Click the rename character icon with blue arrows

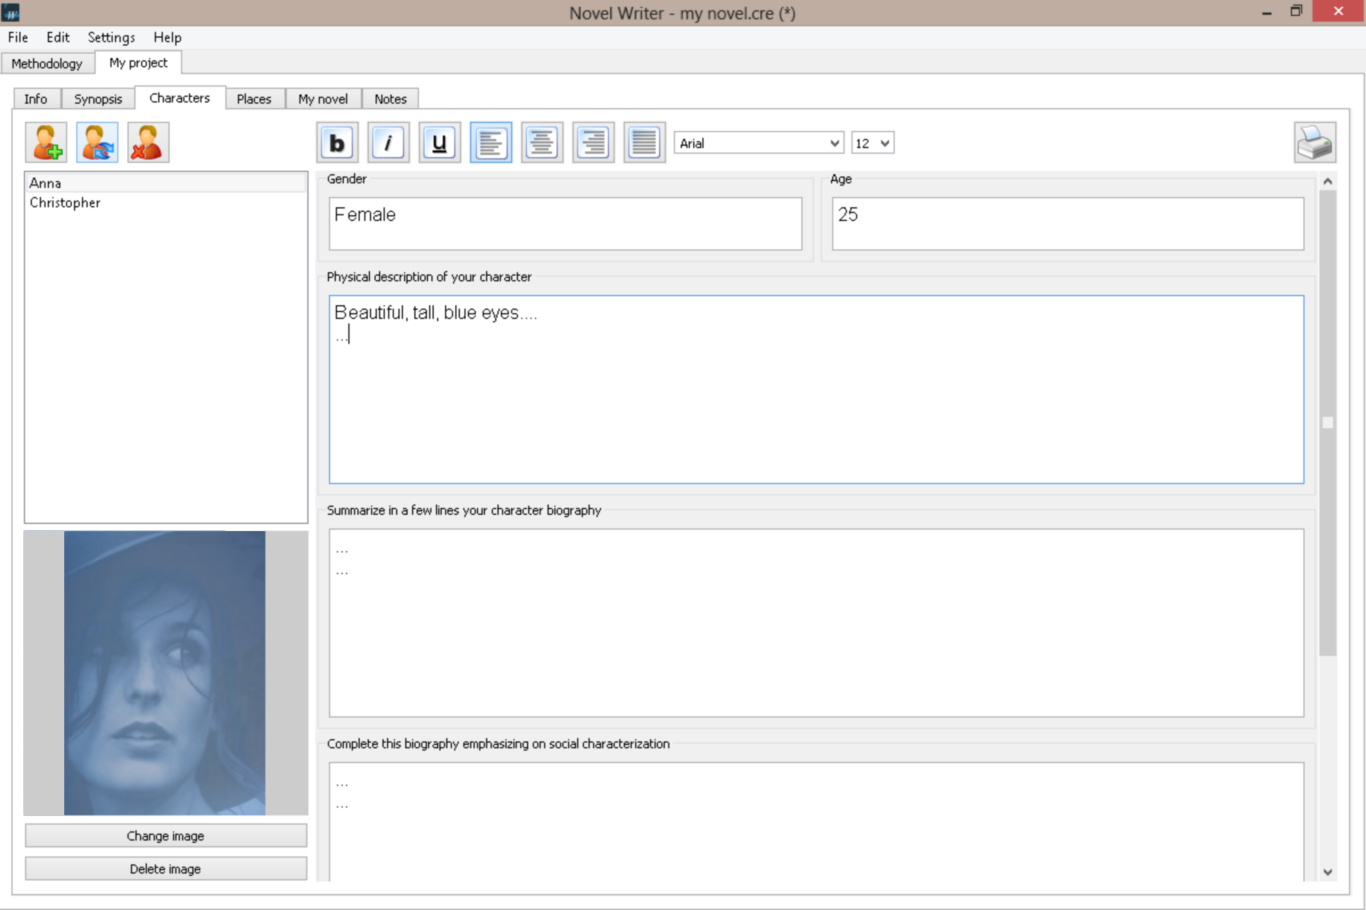tap(97, 143)
